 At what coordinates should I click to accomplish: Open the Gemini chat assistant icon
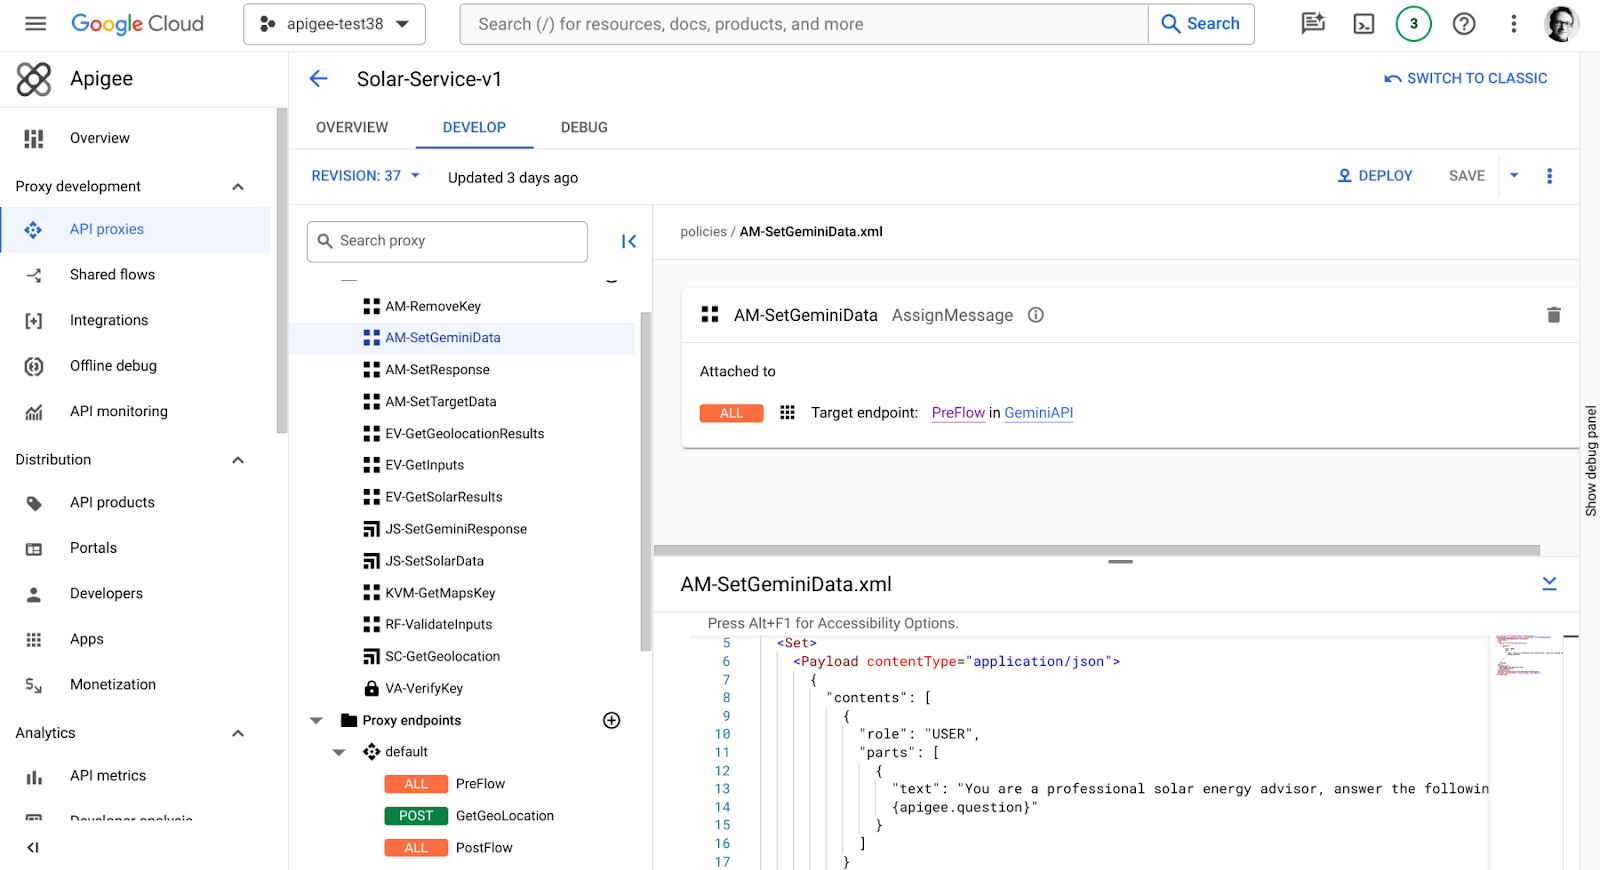(1313, 24)
